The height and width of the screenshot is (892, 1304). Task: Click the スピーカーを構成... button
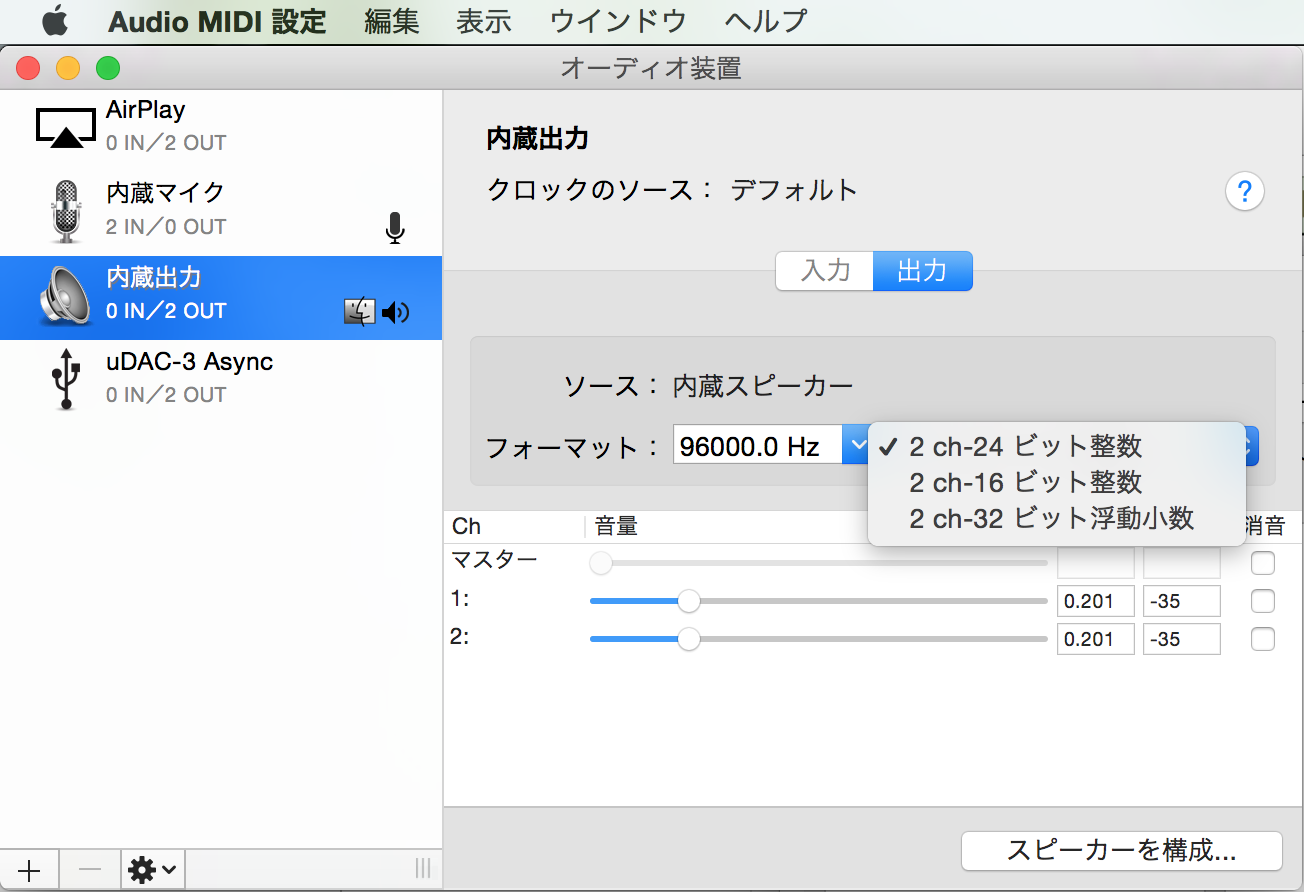tap(1121, 851)
